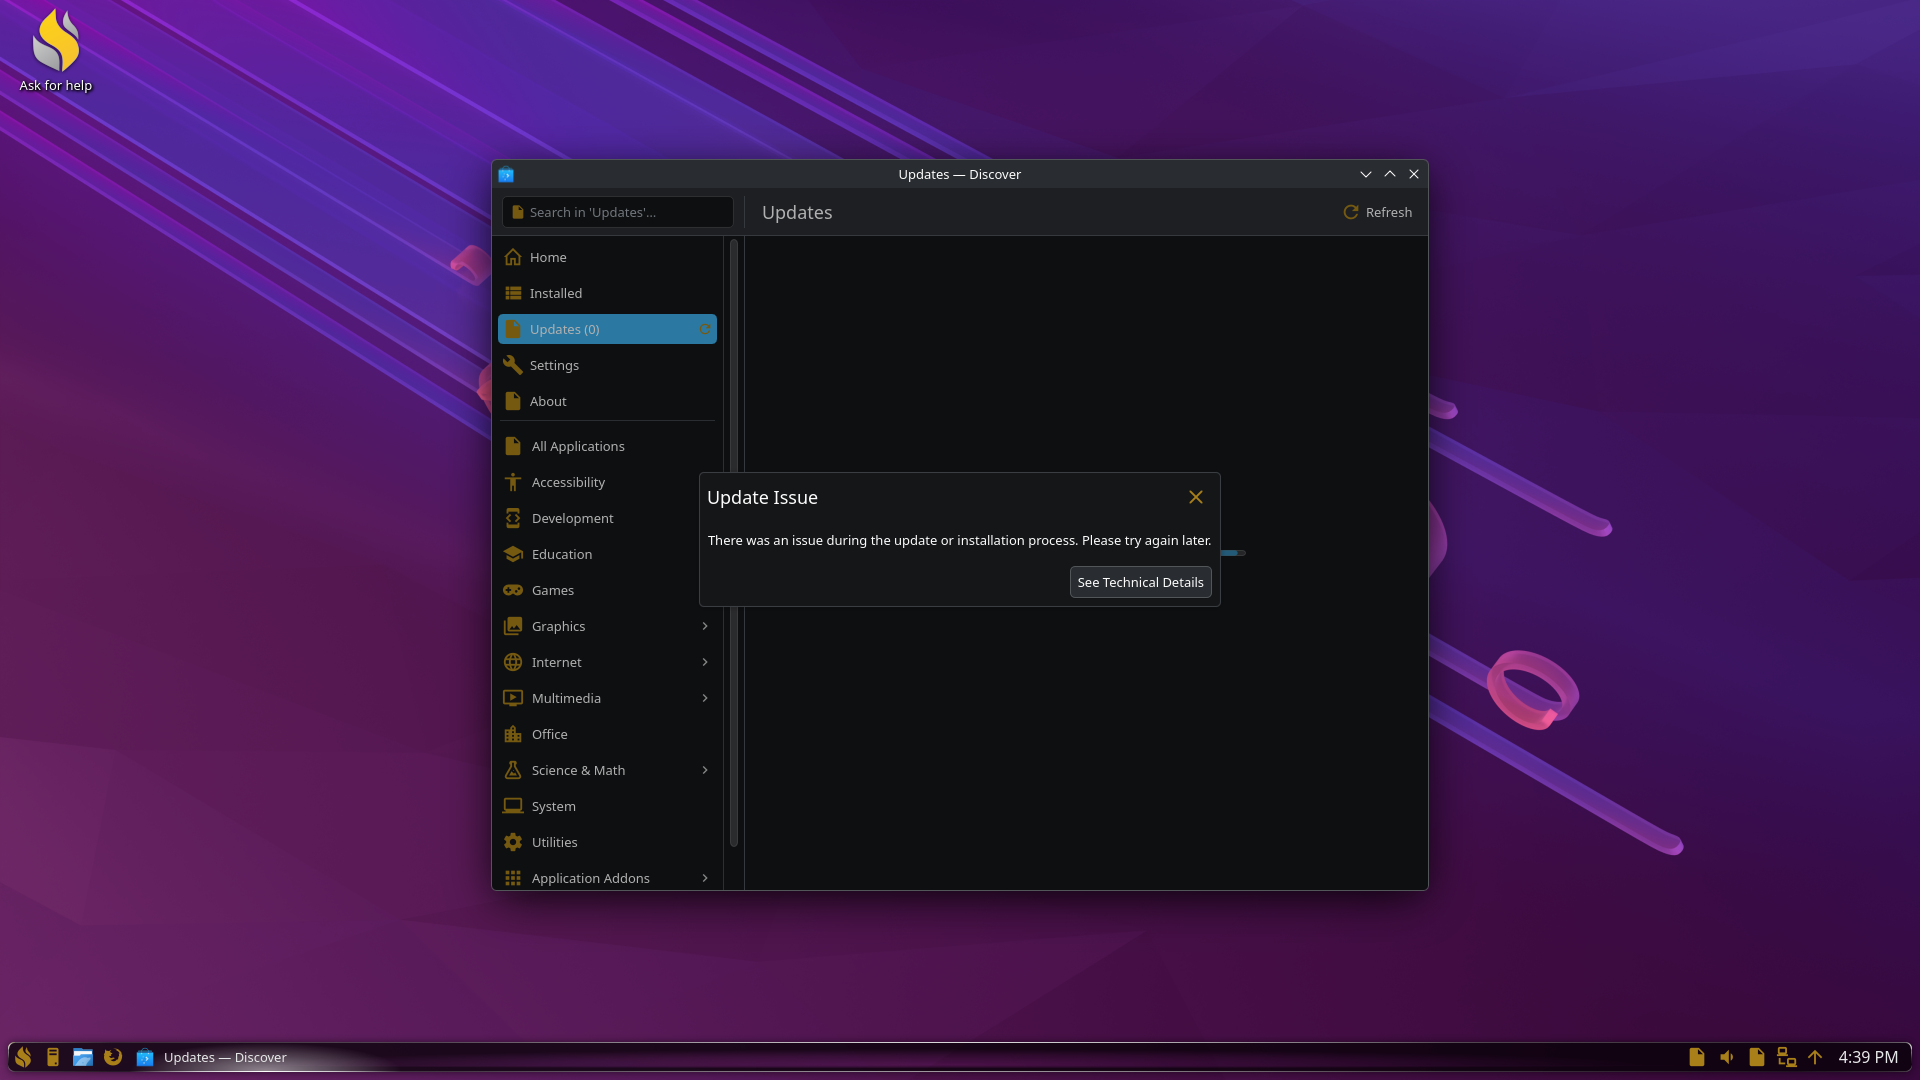Open the Ask for help desktop icon
1920x1080 pixels.
coord(56,52)
